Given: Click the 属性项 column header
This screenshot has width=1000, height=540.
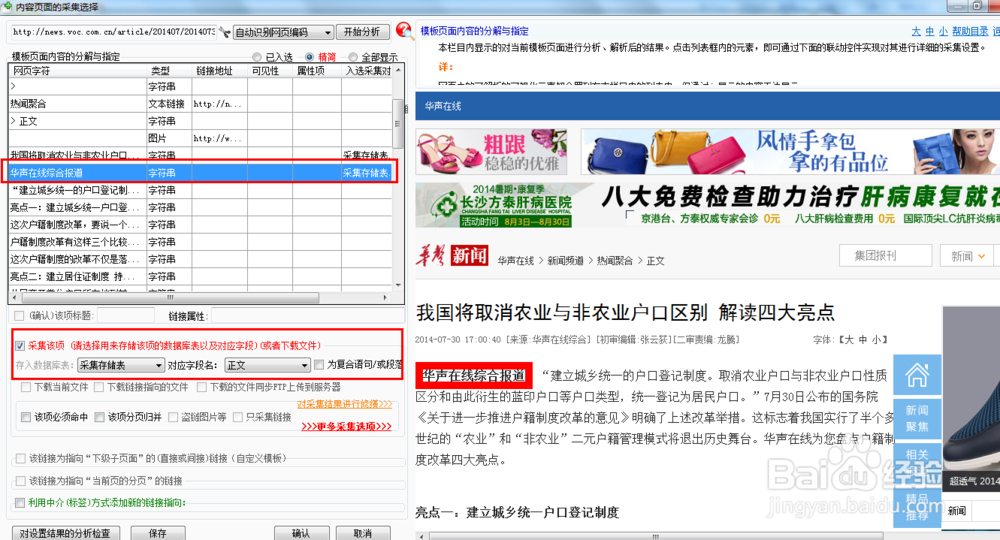Looking at the screenshot, I should (x=317, y=71).
